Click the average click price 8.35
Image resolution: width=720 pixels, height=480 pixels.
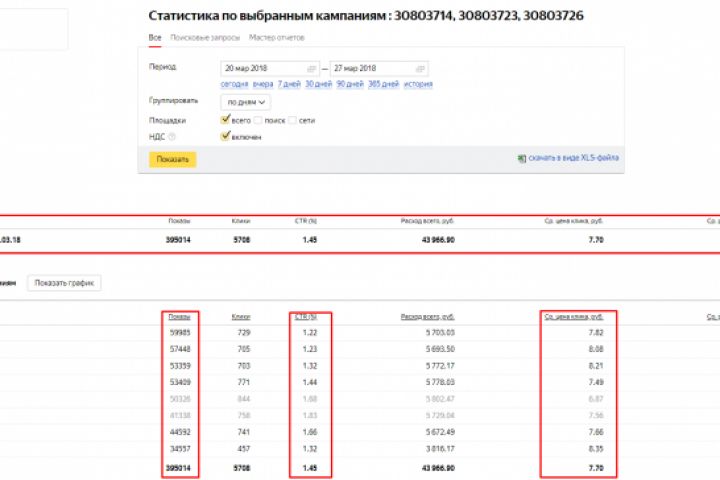click(596, 449)
